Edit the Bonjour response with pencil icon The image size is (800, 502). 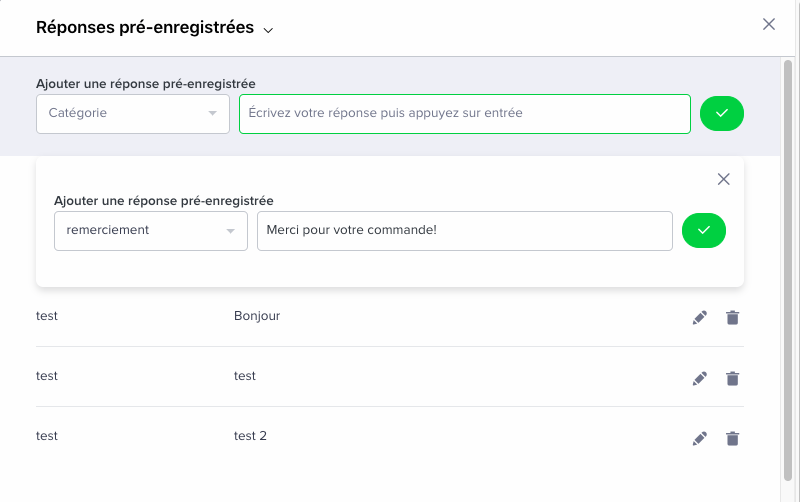pos(699,317)
